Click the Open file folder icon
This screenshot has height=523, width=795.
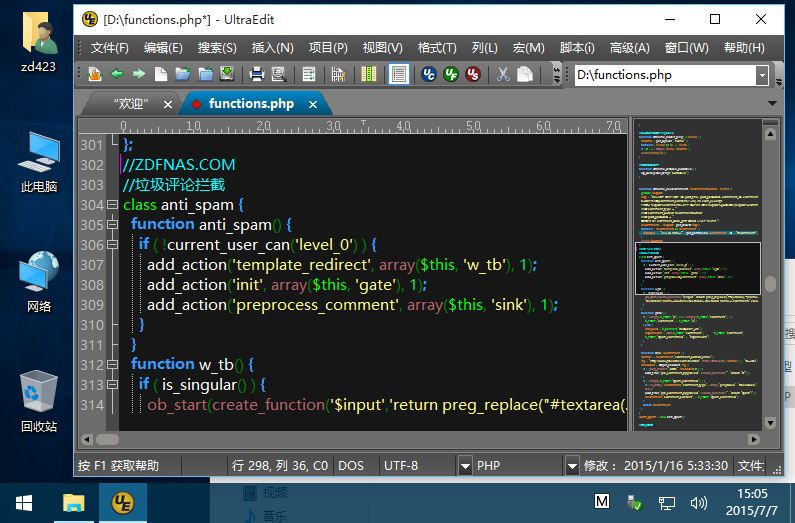(183, 74)
